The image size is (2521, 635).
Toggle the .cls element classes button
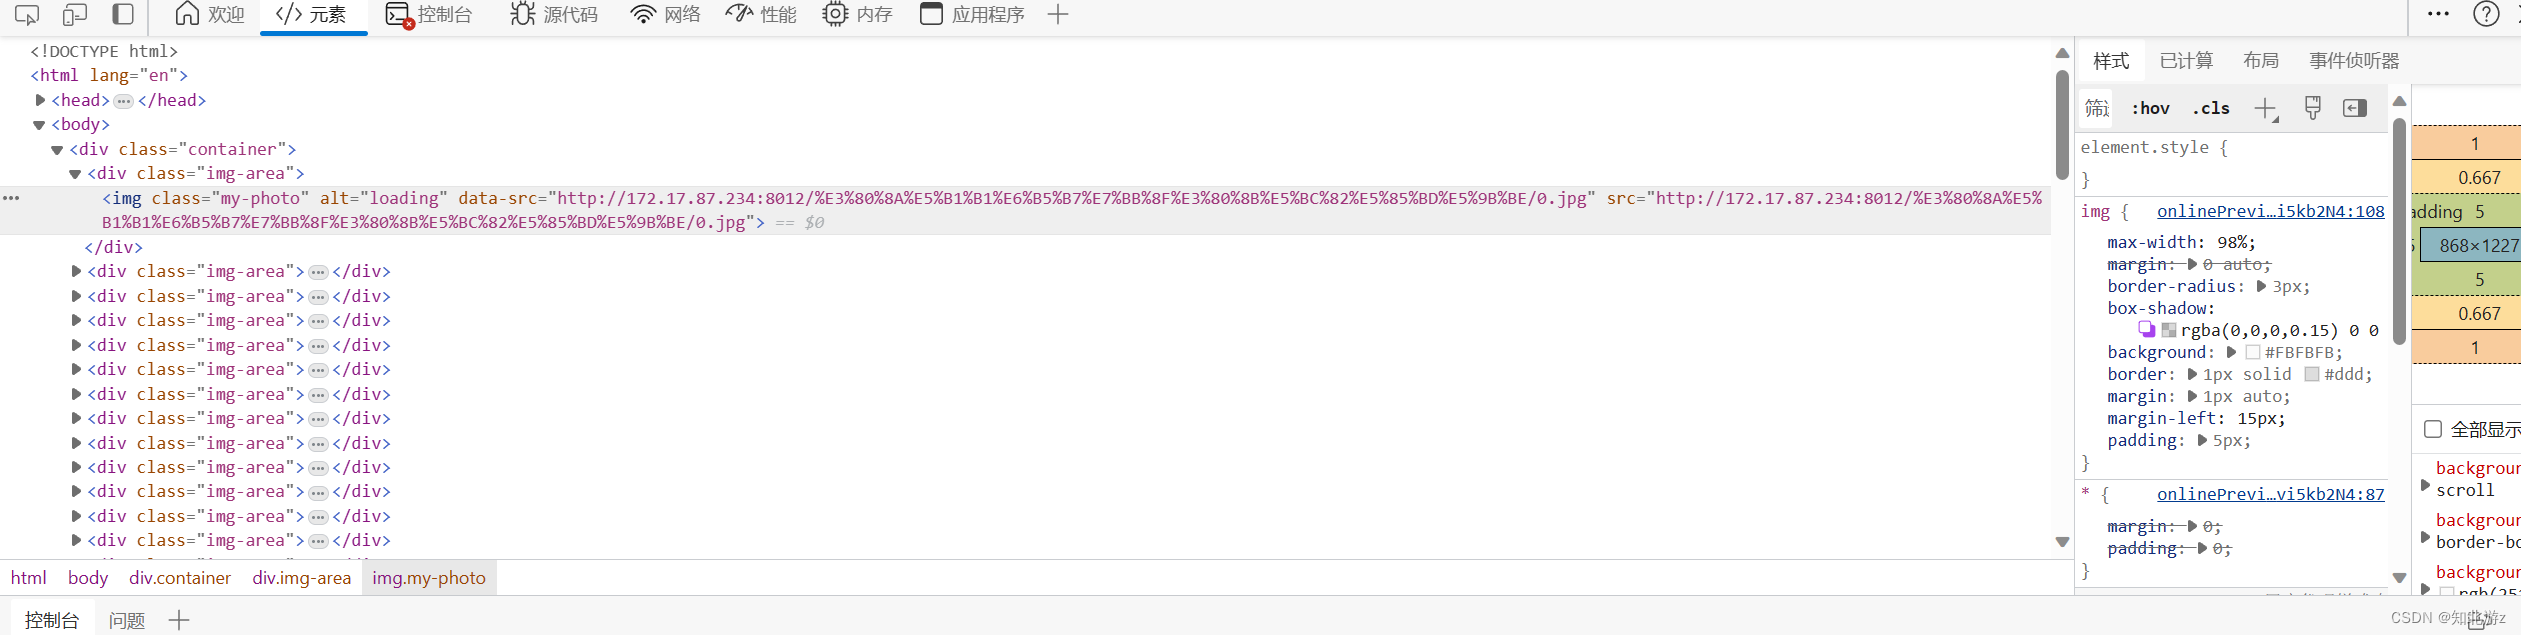pos(2210,108)
